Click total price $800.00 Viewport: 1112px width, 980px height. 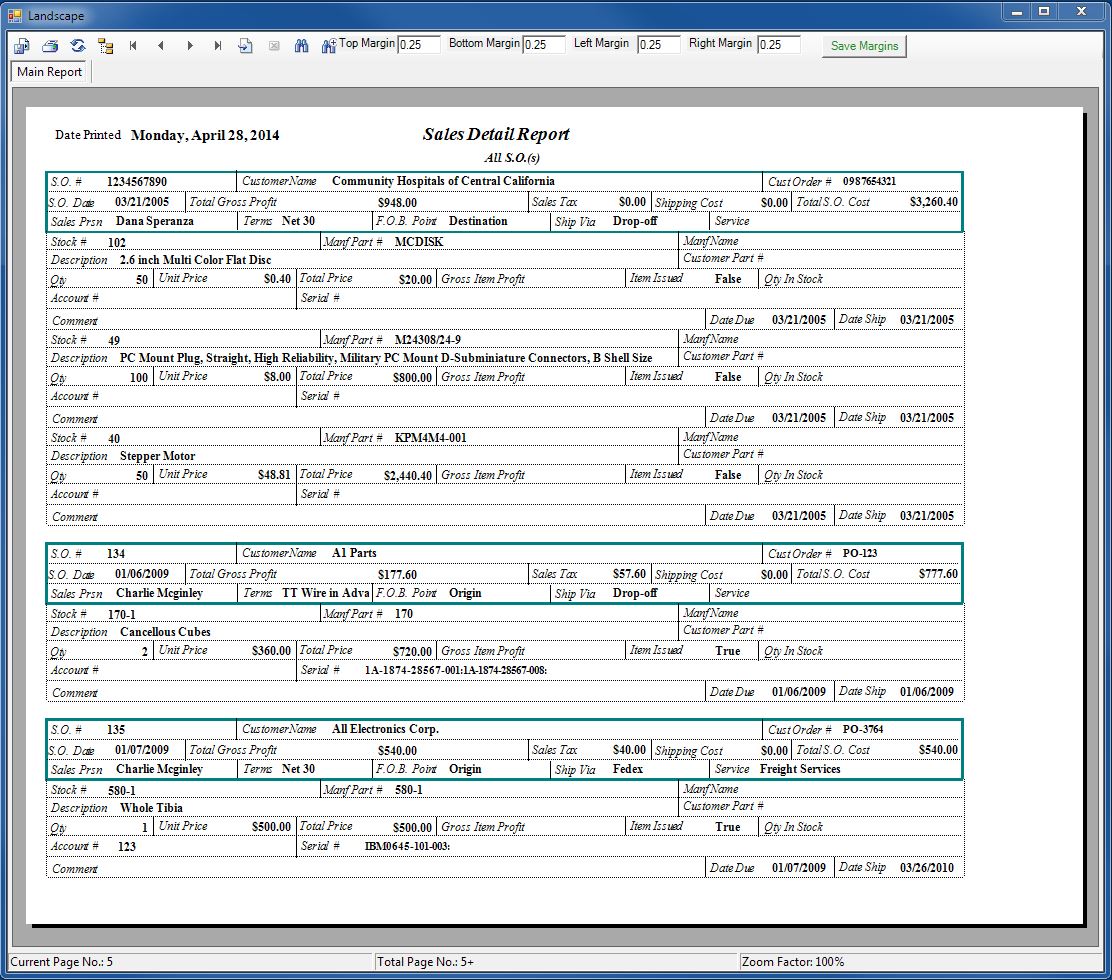pyautogui.click(x=413, y=377)
